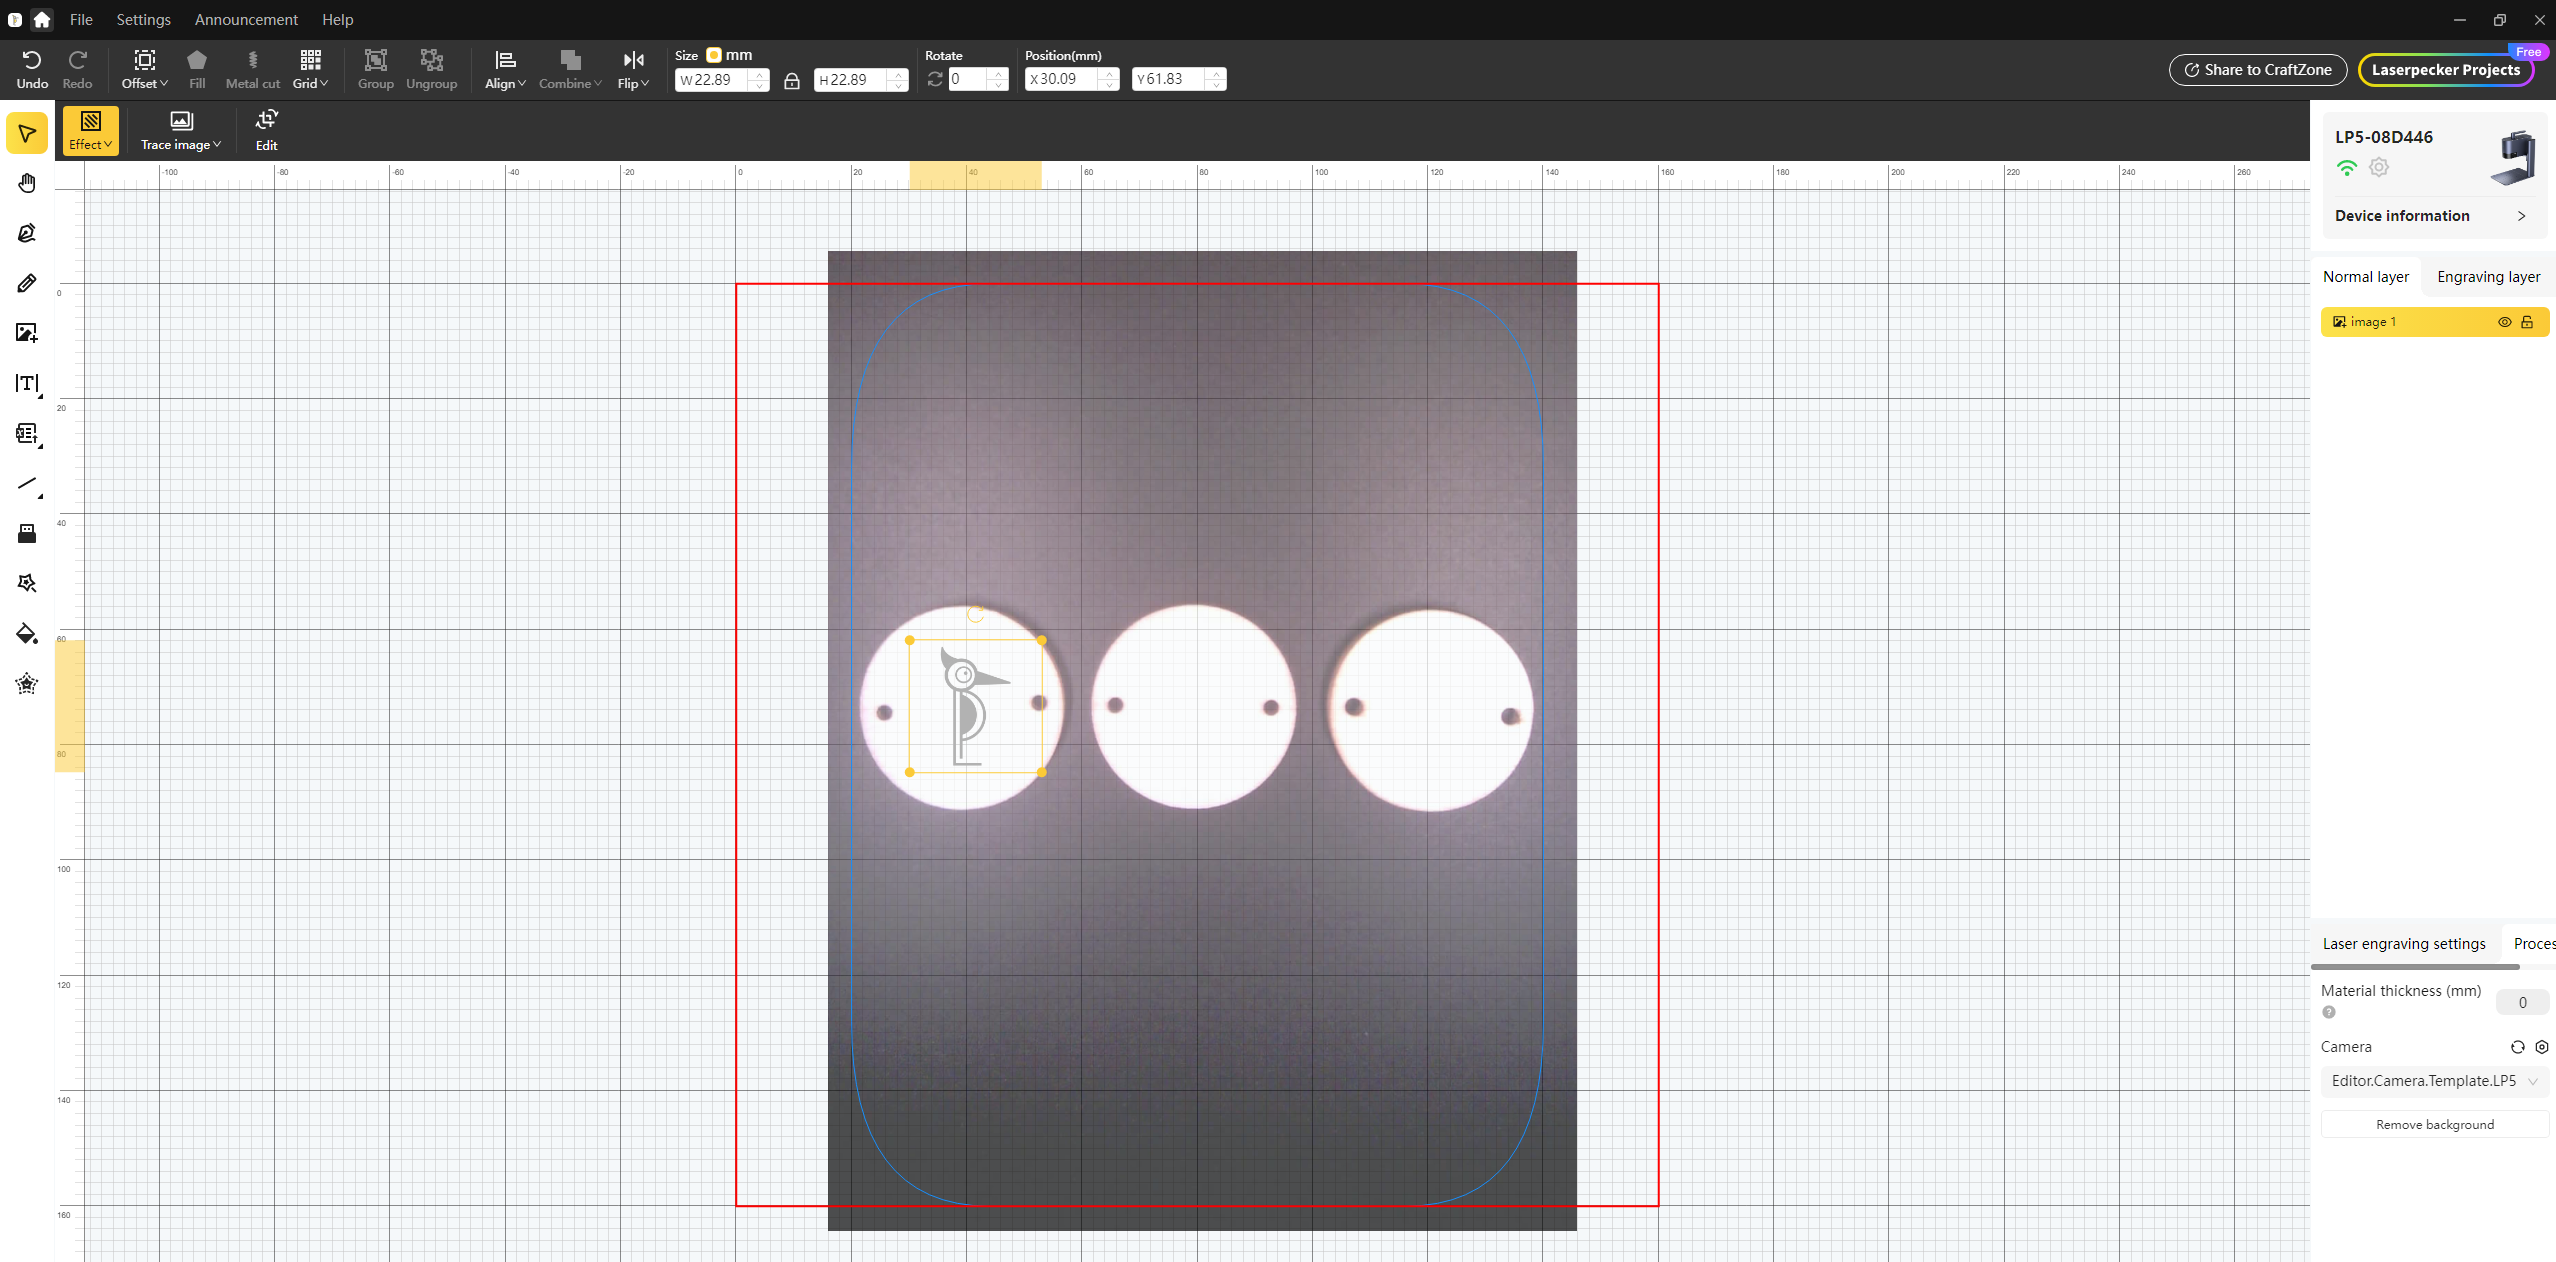Click the Rotate angle input field
2556x1262 pixels.
pyautogui.click(x=968, y=79)
